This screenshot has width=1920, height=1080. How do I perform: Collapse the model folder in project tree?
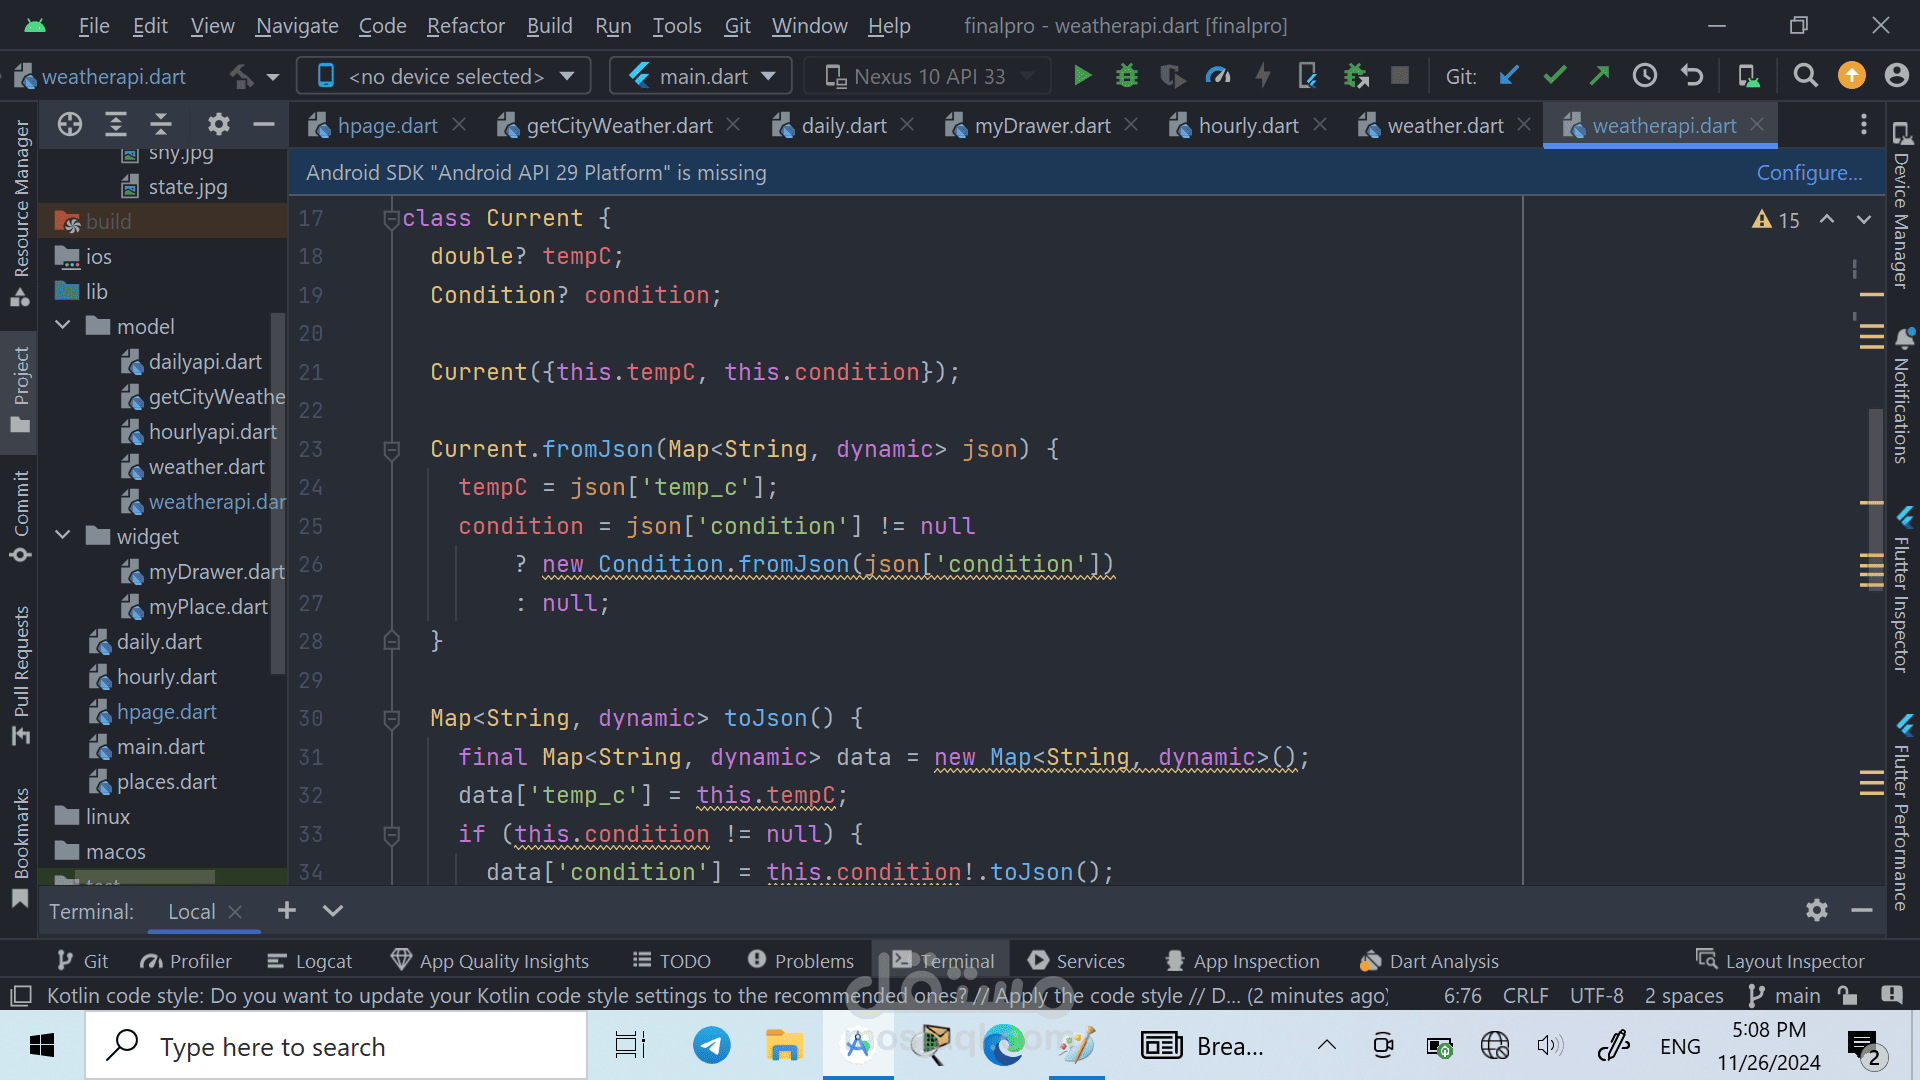63,326
